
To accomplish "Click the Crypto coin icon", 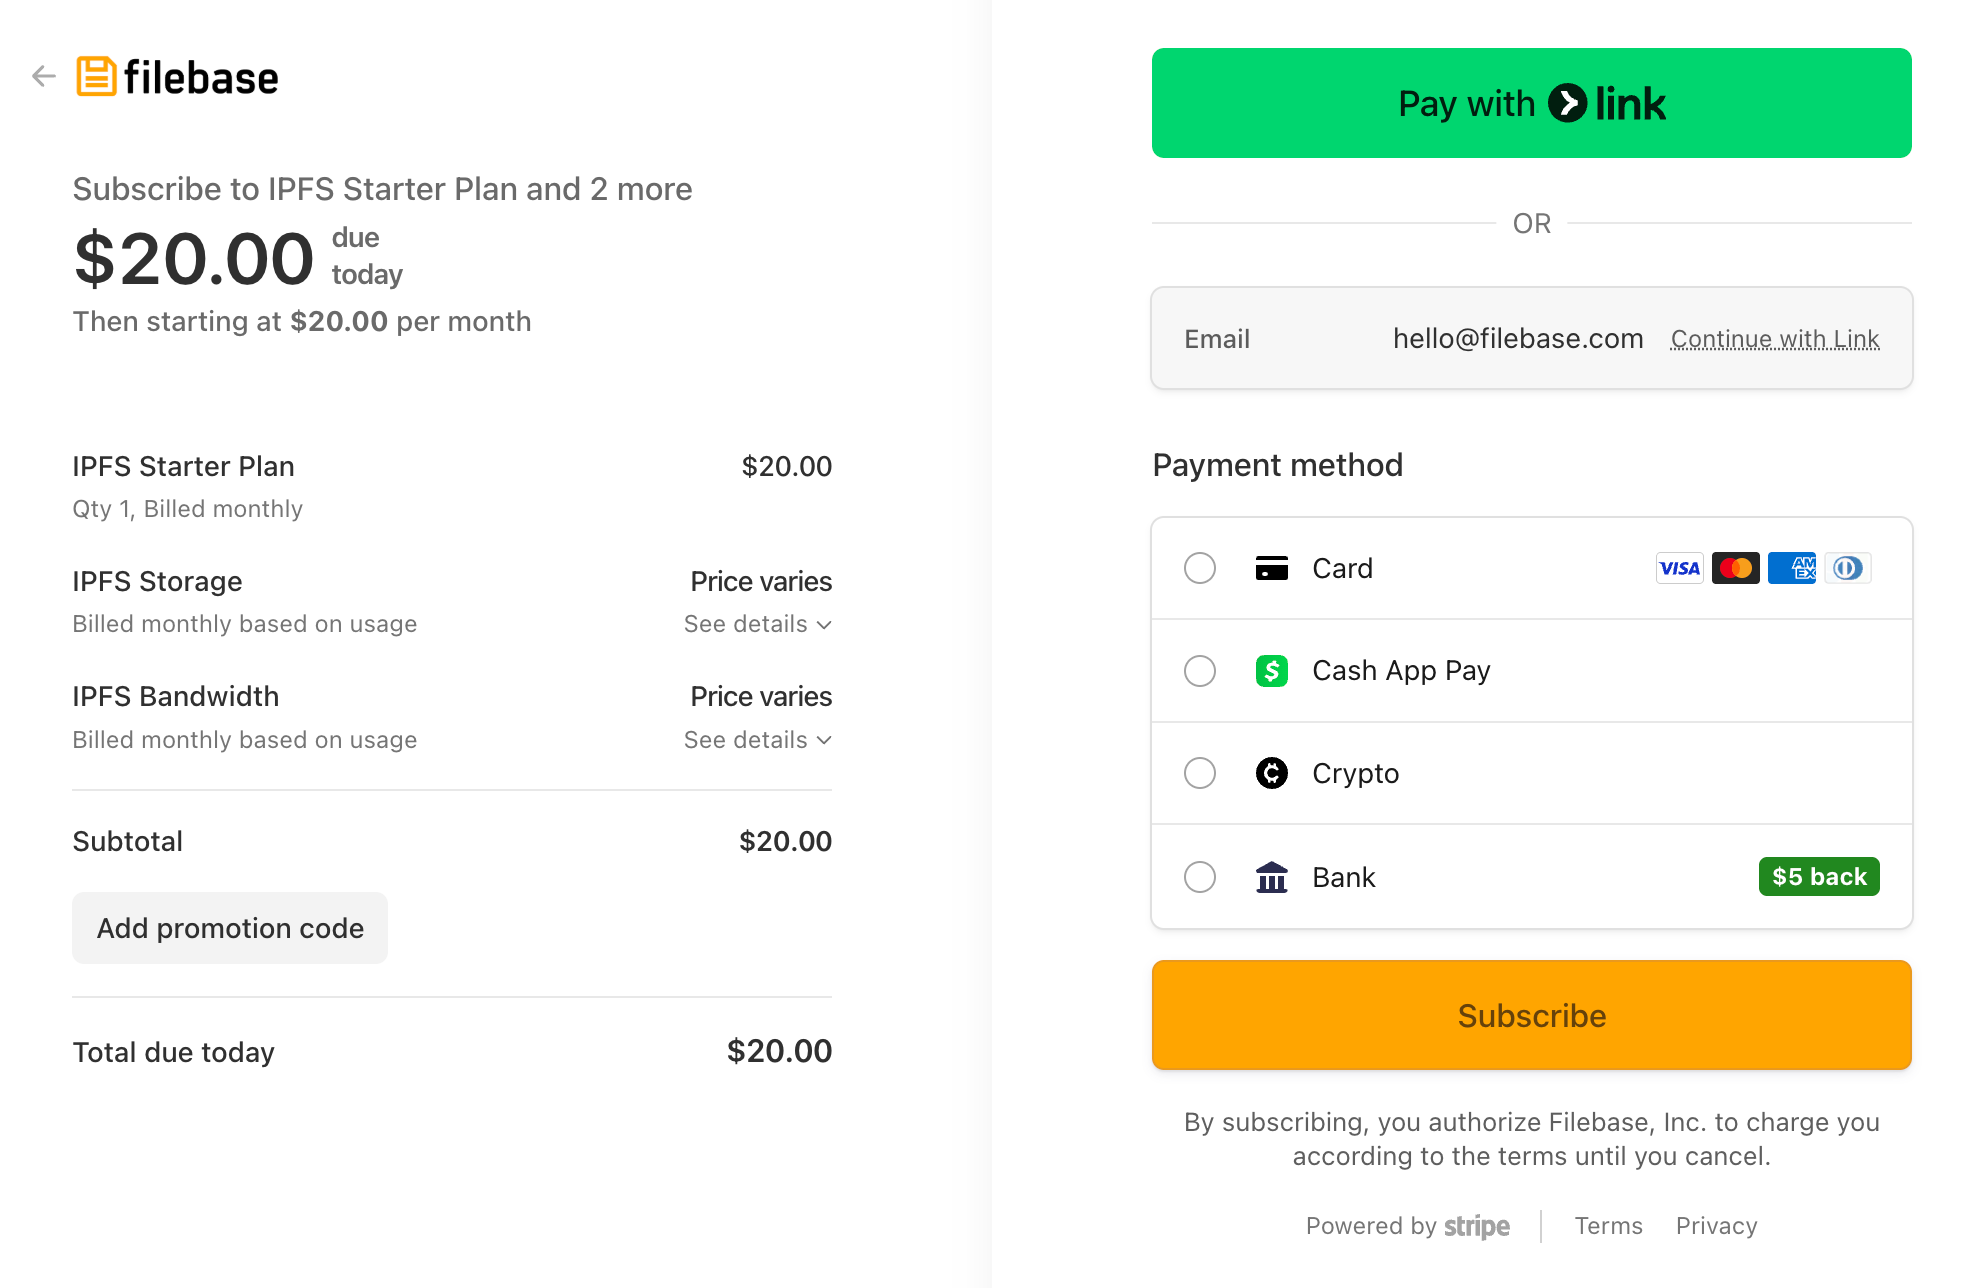I will click(x=1271, y=773).
